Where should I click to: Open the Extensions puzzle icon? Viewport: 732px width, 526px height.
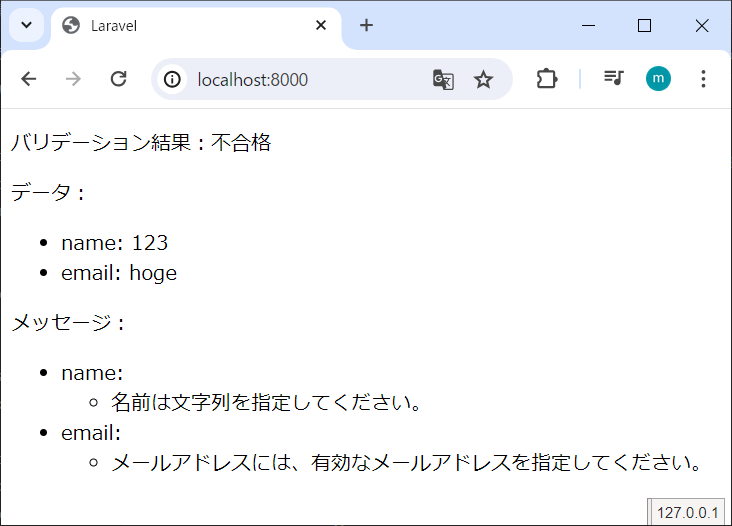pos(547,79)
